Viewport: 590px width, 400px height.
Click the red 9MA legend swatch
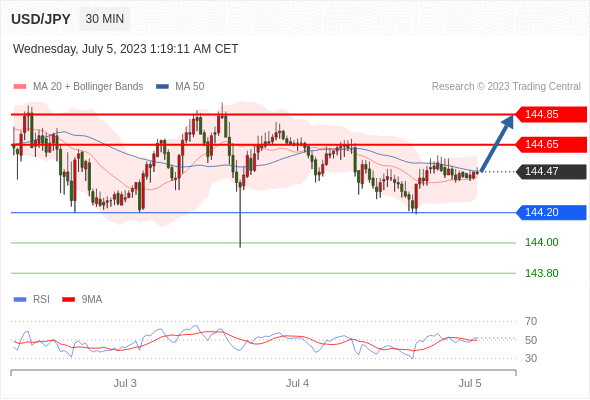click(68, 300)
